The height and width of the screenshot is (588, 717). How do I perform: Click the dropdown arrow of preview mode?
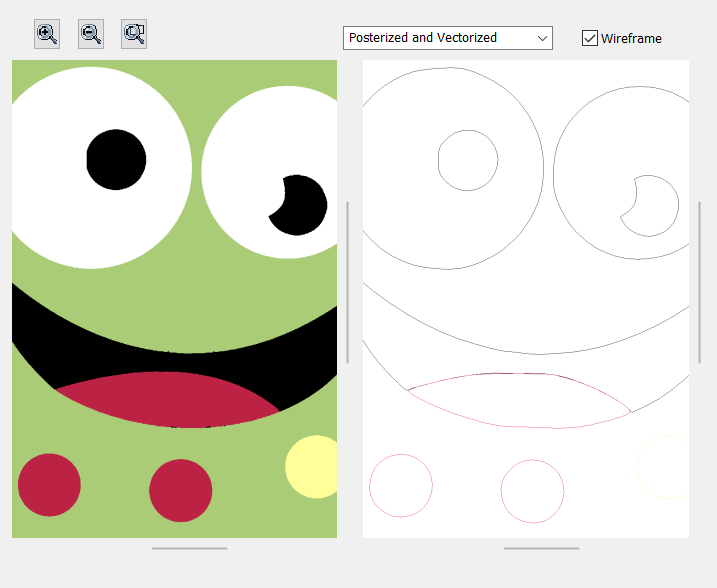click(543, 38)
